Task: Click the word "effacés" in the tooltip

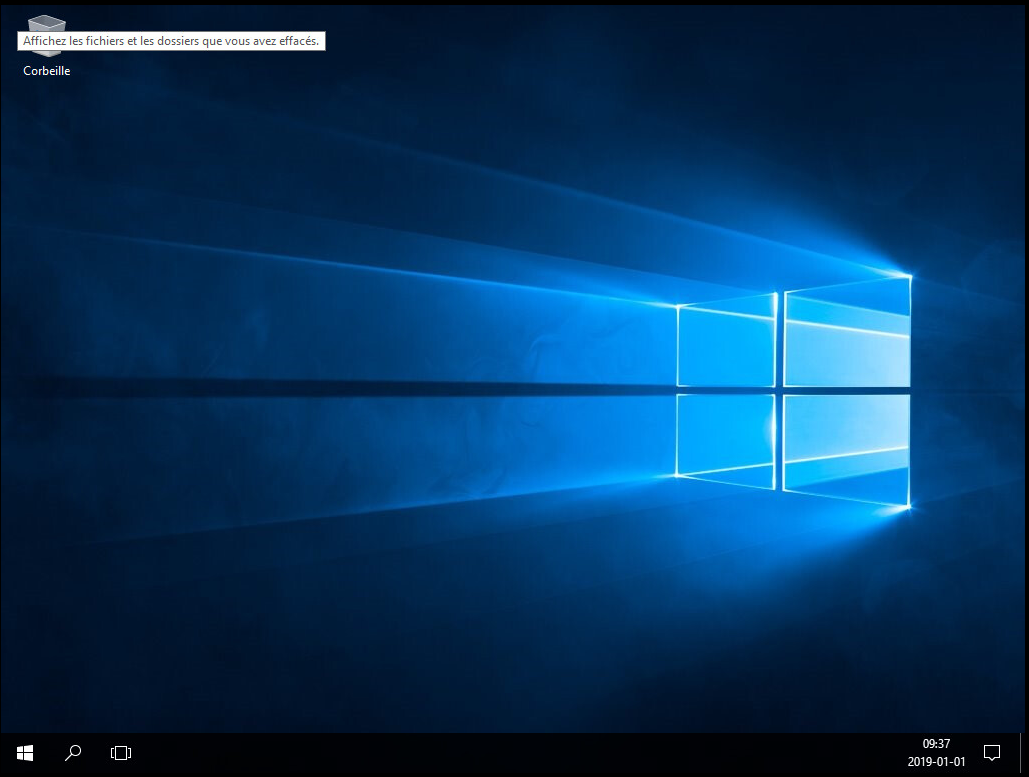Action: tap(299, 41)
